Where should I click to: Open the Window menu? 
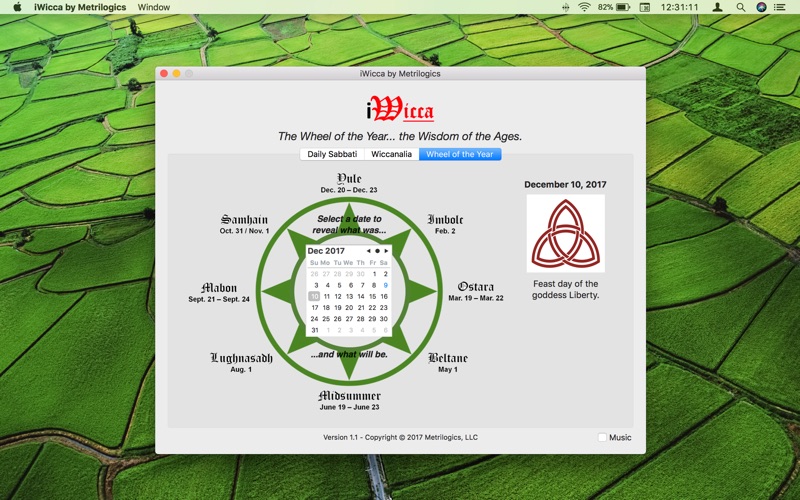(x=154, y=7)
